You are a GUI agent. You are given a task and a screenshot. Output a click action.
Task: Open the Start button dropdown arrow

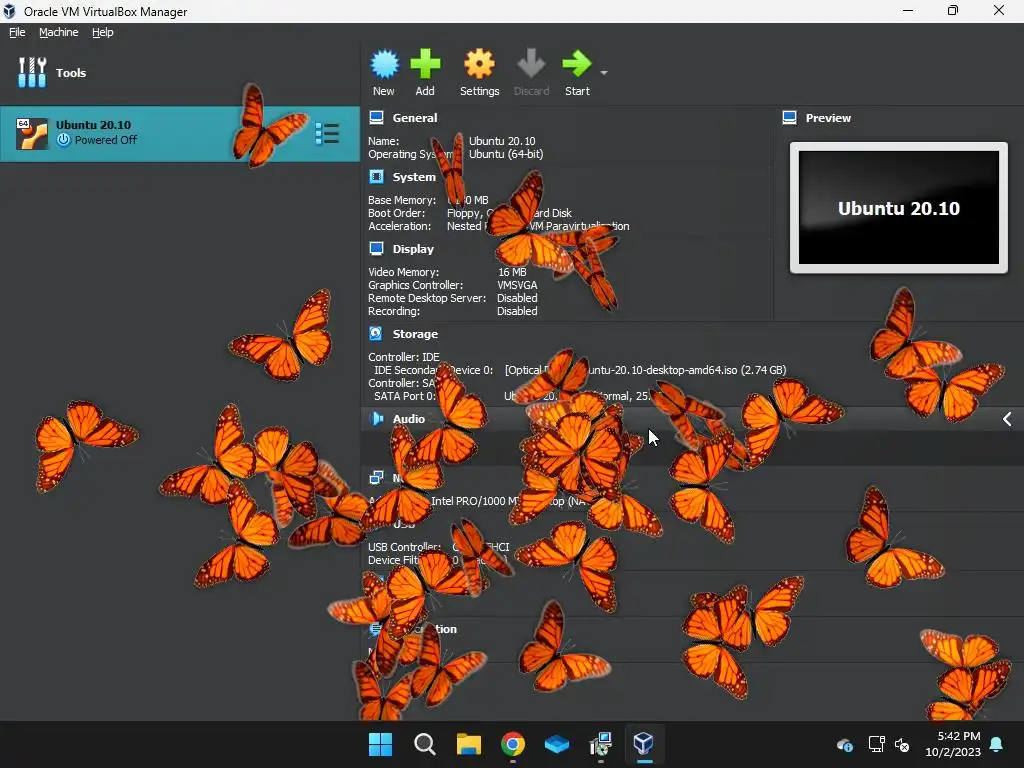pos(604,72)
